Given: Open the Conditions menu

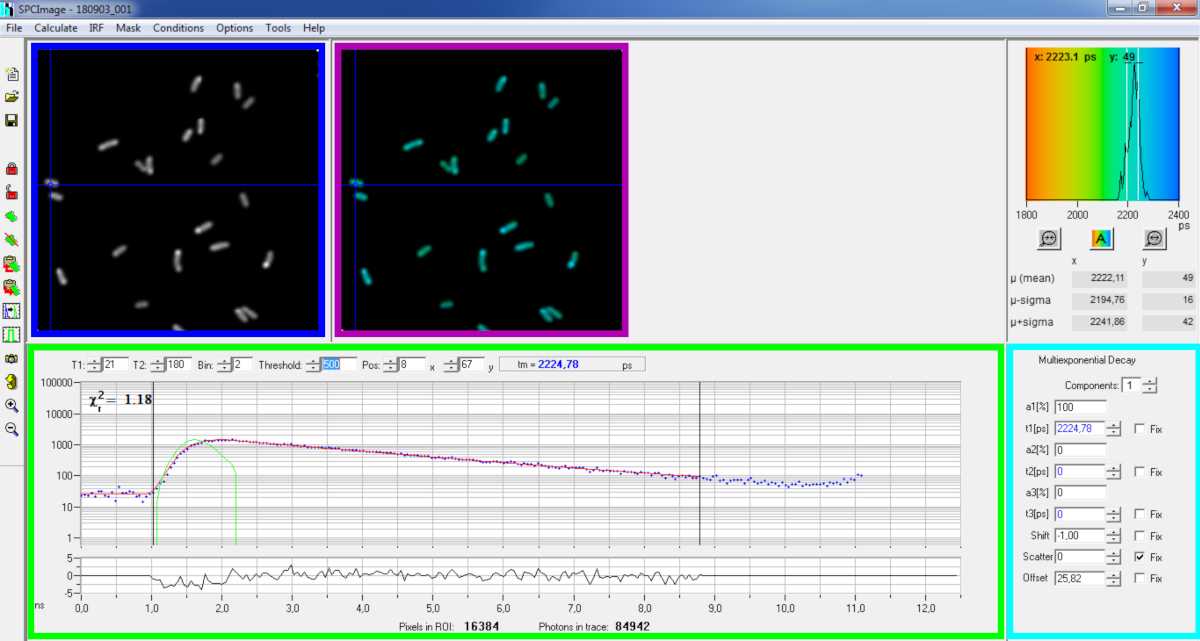Looking at the screenshot, I should (x=178, y=28).
